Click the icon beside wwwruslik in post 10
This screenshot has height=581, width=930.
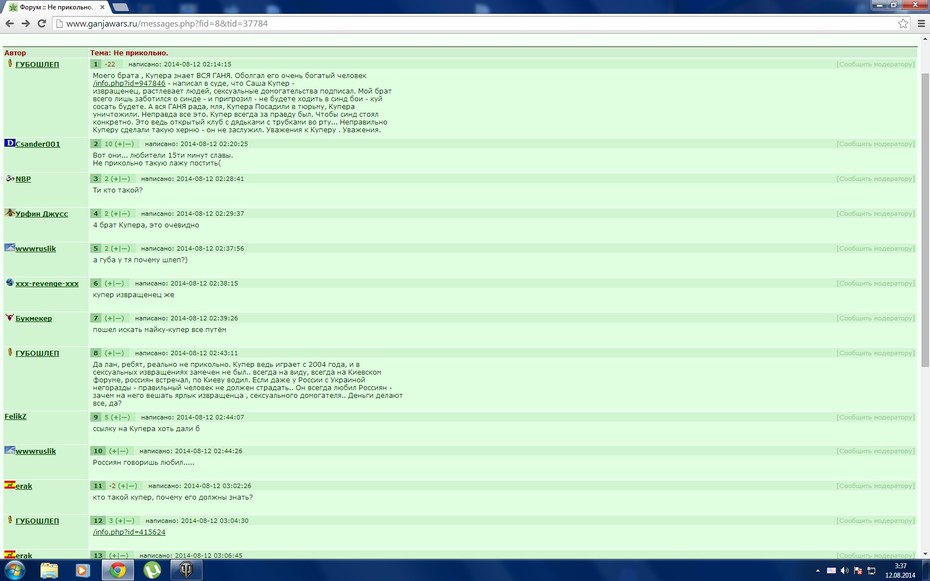click(x=9, y=450)
